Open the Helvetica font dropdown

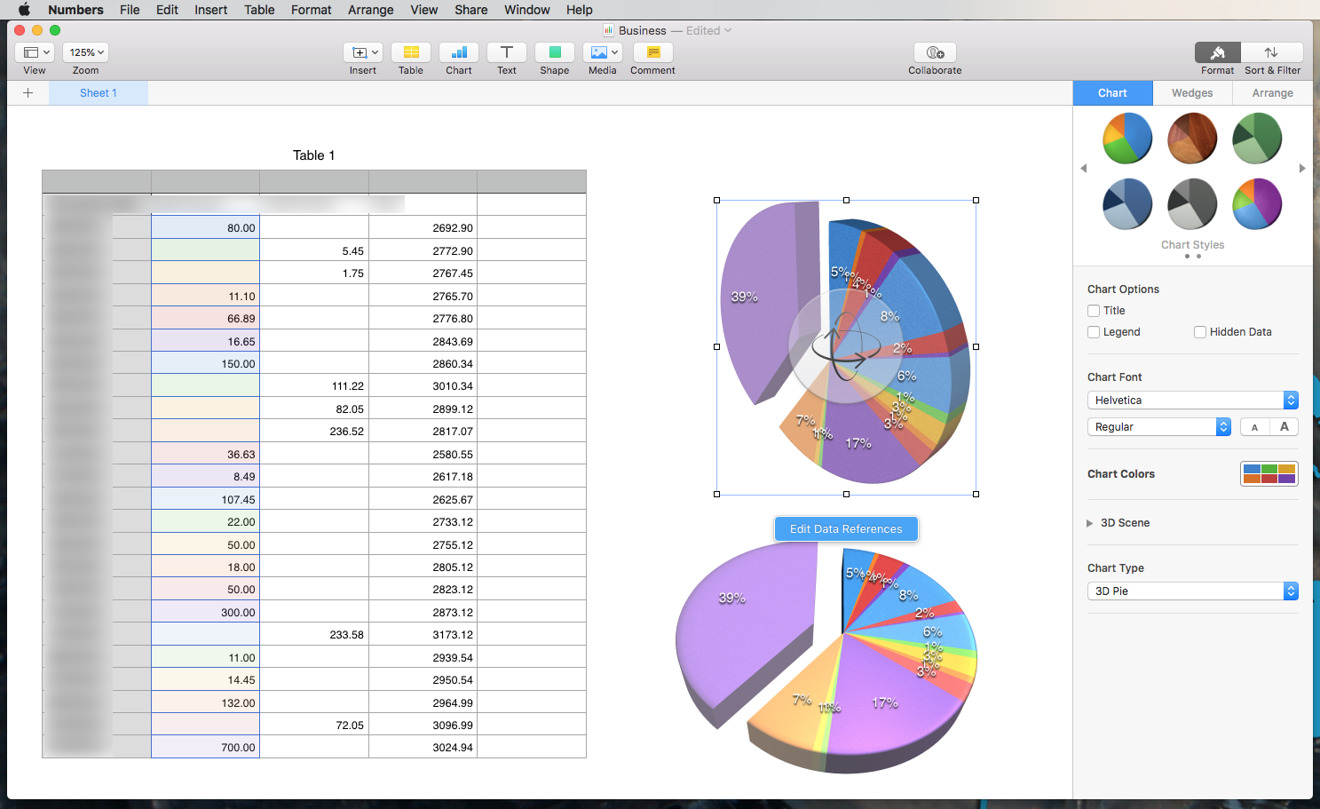(1192, 399)
